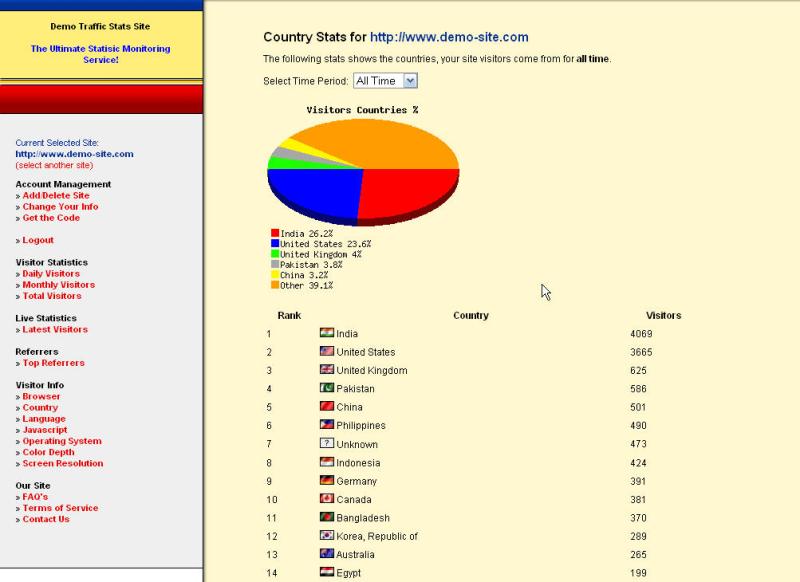Open Monthly Visitors statistics

click(59, 285)
